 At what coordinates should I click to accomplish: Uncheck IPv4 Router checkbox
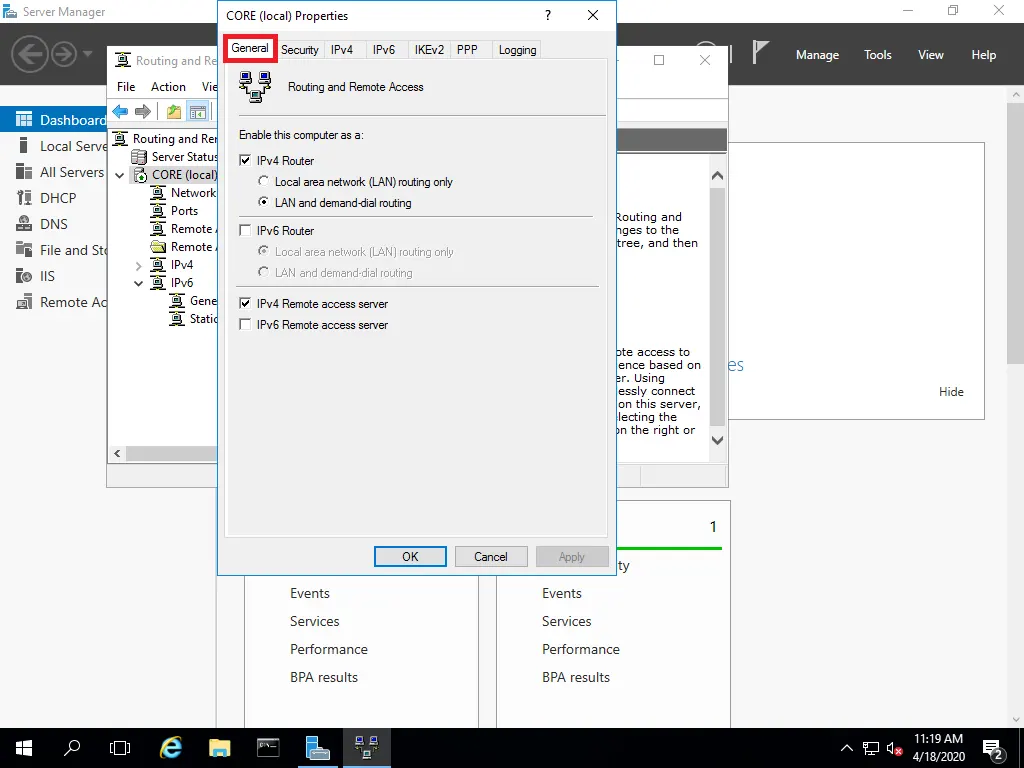pyautogui.click(x=245, y=161)
